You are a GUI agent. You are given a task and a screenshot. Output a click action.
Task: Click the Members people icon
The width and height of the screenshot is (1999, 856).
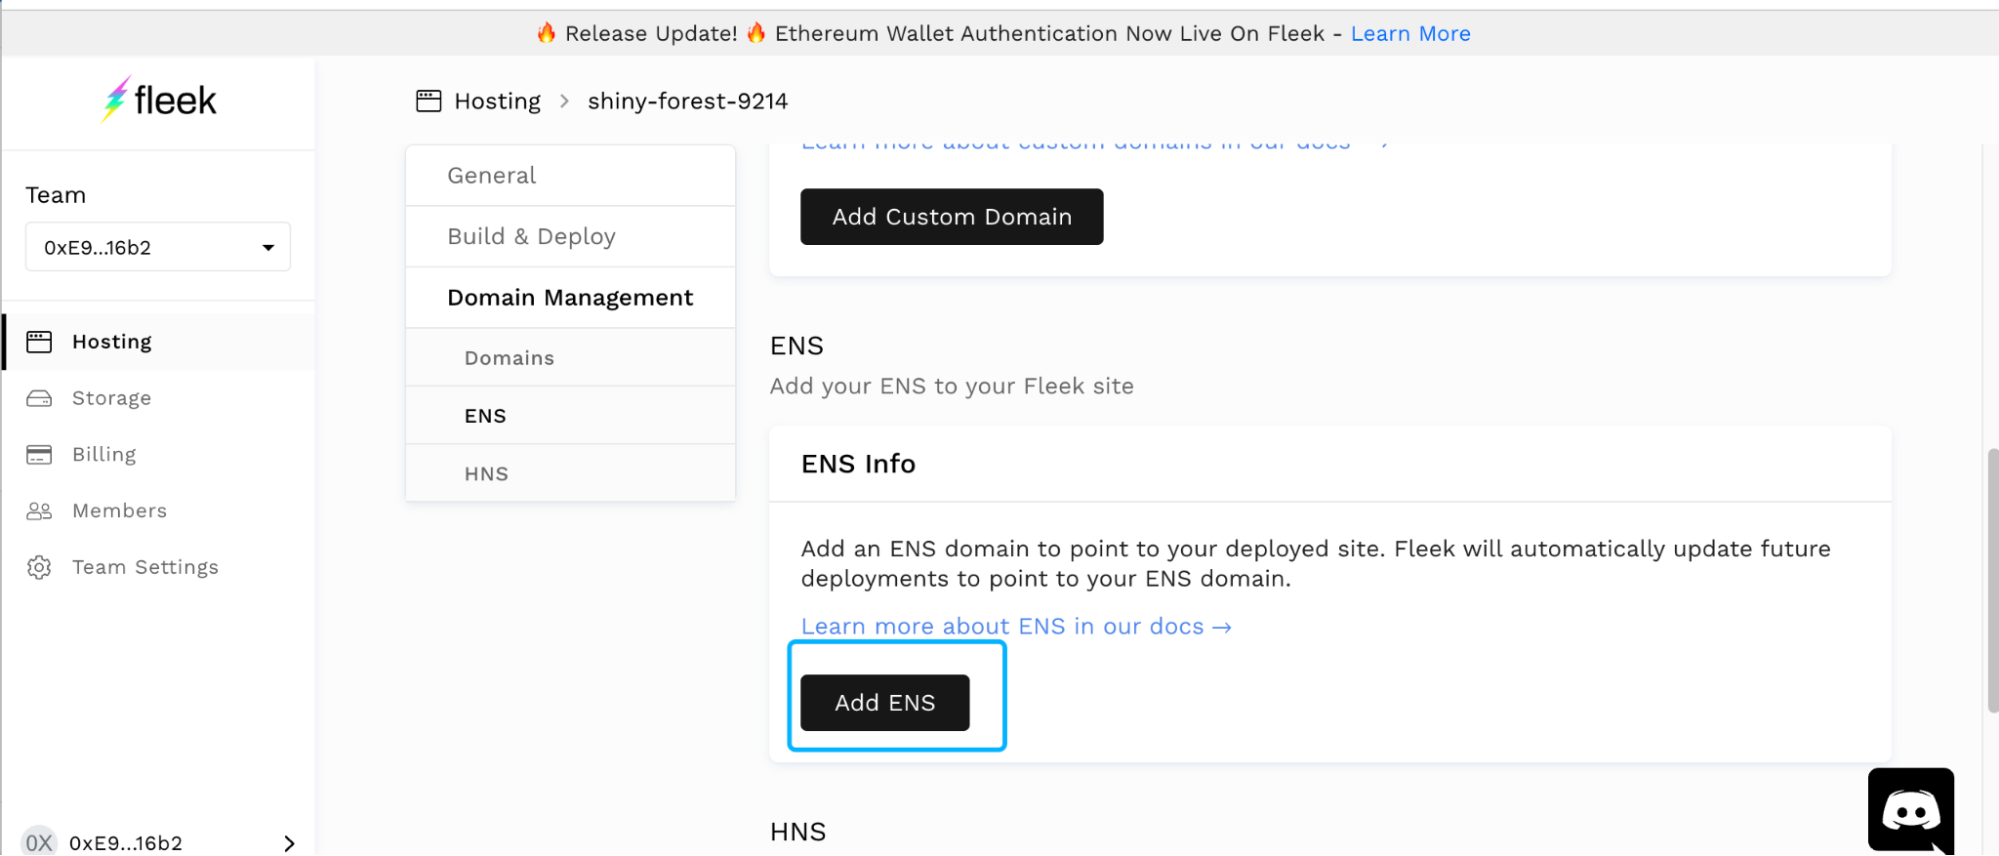39,511
